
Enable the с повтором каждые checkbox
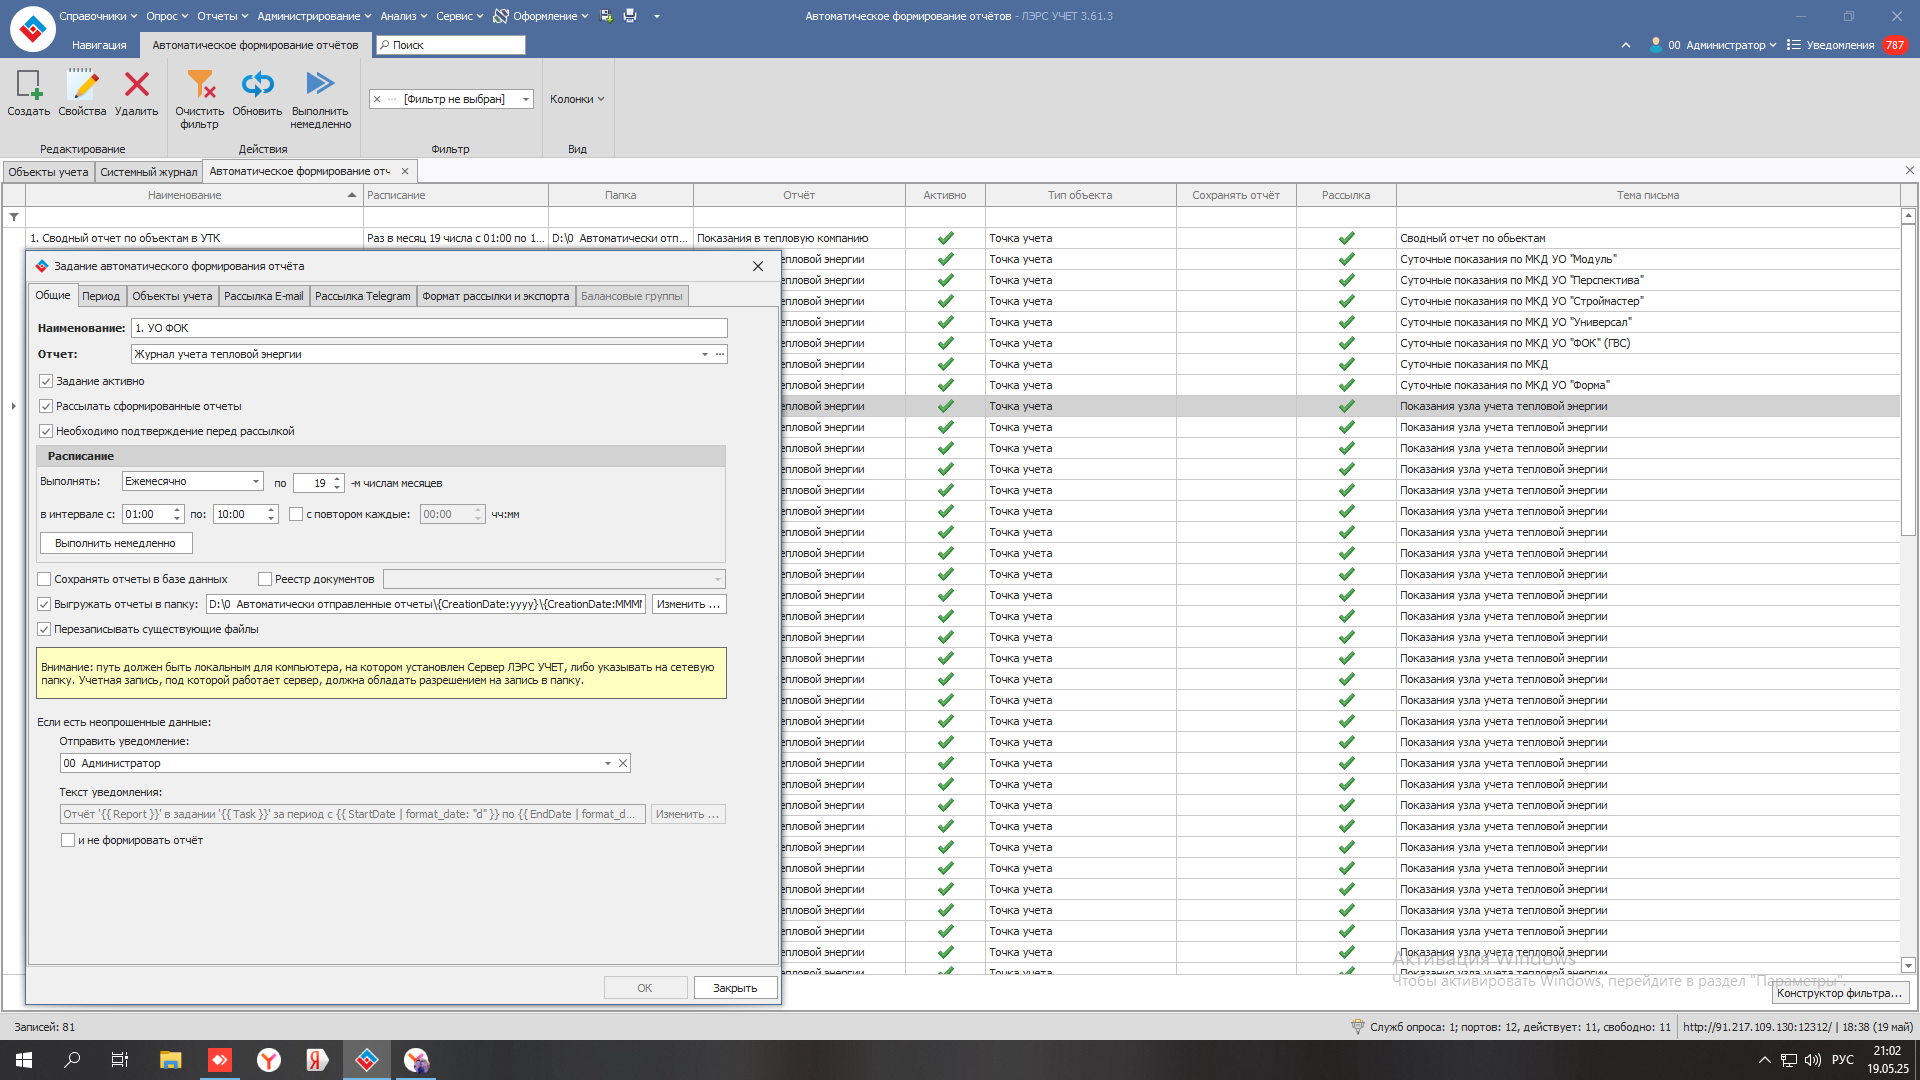pos(296,514)
